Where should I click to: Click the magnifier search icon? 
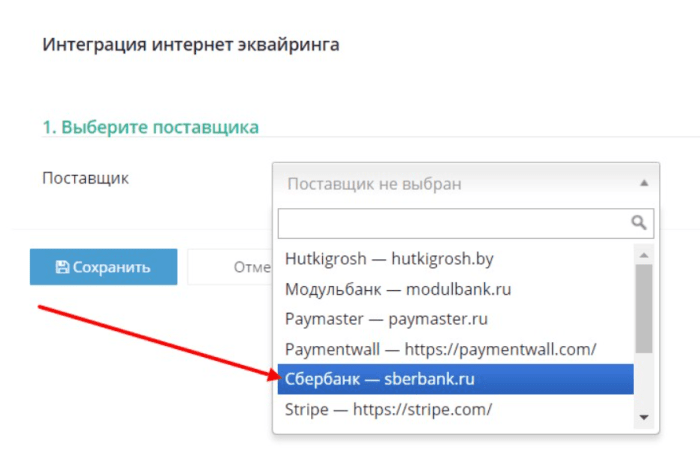(639, 222)
